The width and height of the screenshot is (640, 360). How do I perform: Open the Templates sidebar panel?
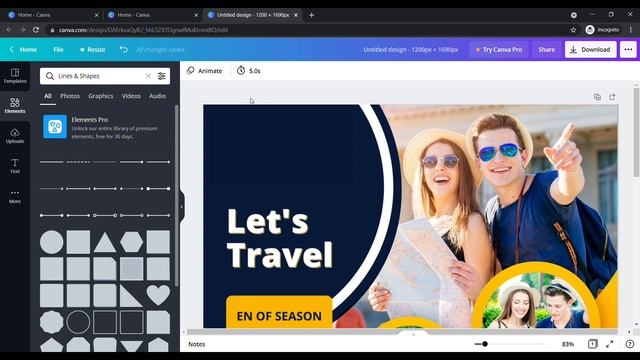[x=15, y=76]
